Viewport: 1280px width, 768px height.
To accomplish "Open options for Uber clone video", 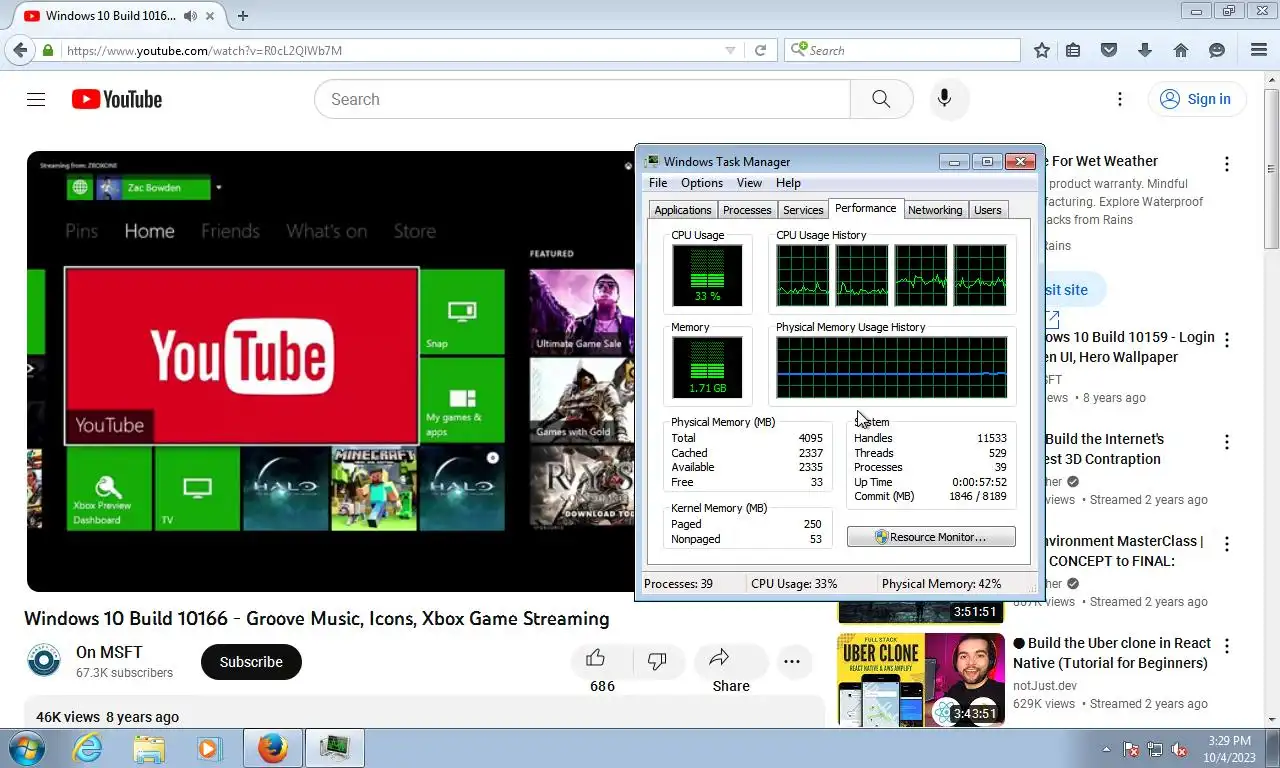I will (x=1227, y=646).
